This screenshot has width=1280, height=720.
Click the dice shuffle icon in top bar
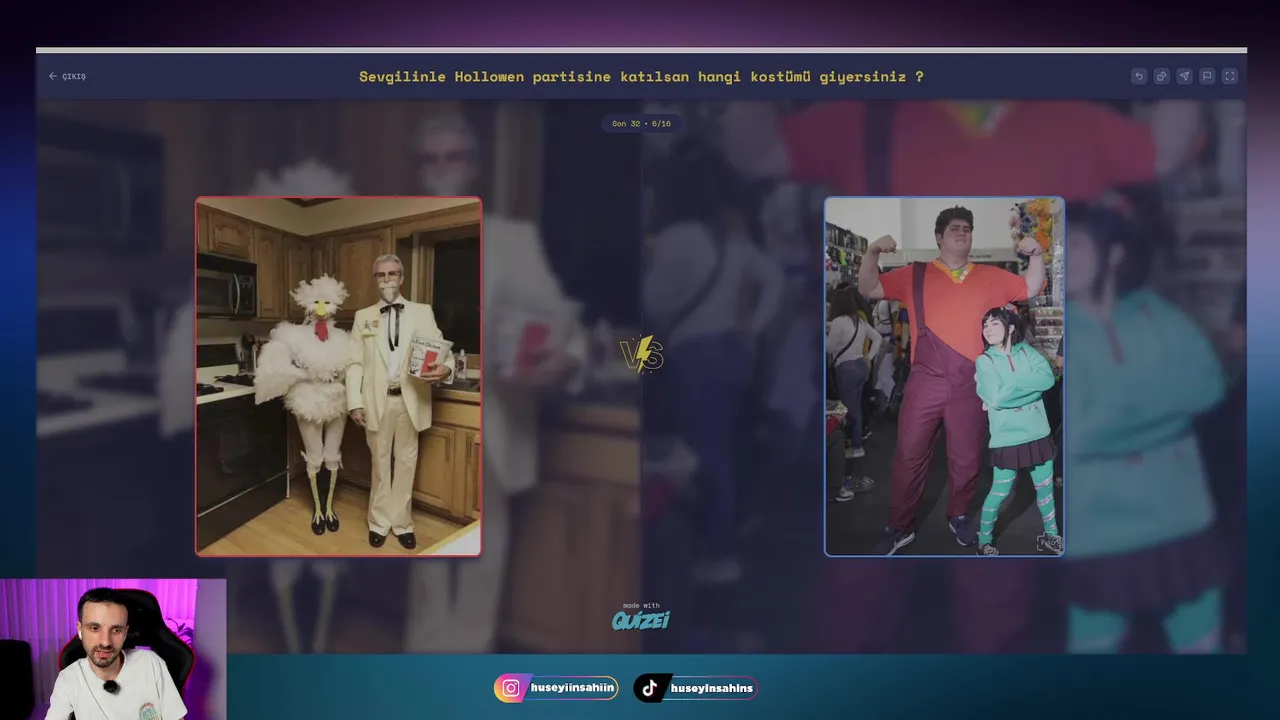coord(1161,76)
